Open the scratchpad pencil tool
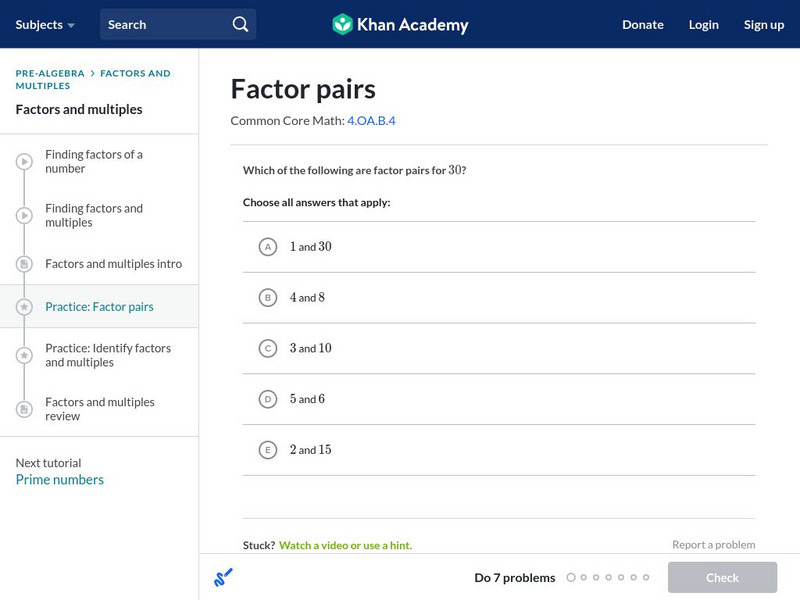 tap(223, 577)
